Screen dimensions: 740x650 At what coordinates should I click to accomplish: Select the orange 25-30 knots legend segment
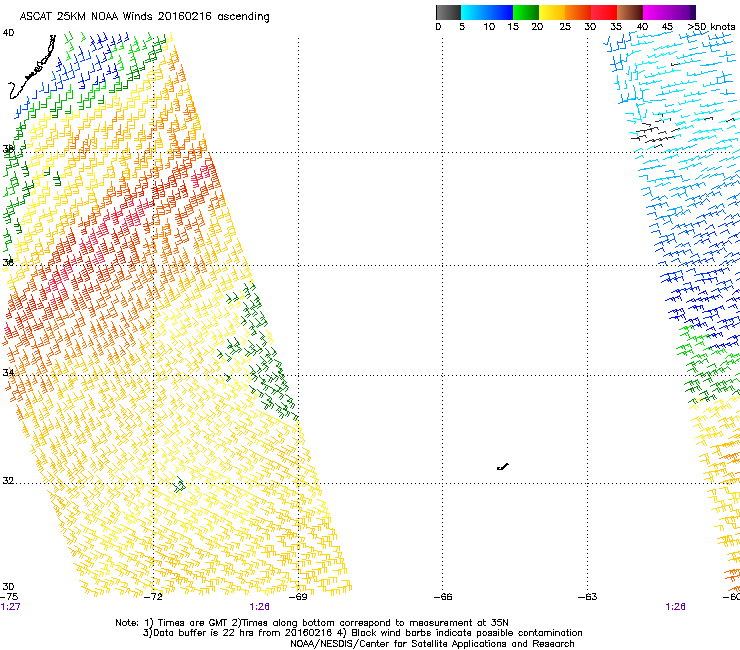coord(578,12)
